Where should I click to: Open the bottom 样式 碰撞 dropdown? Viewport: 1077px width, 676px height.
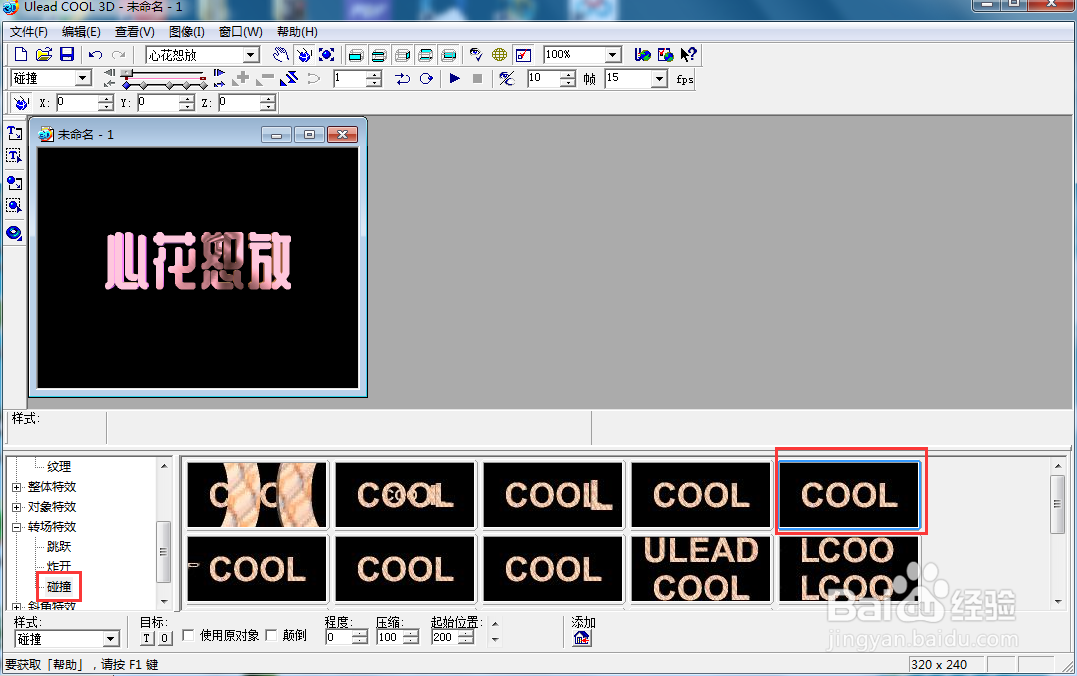111,639
